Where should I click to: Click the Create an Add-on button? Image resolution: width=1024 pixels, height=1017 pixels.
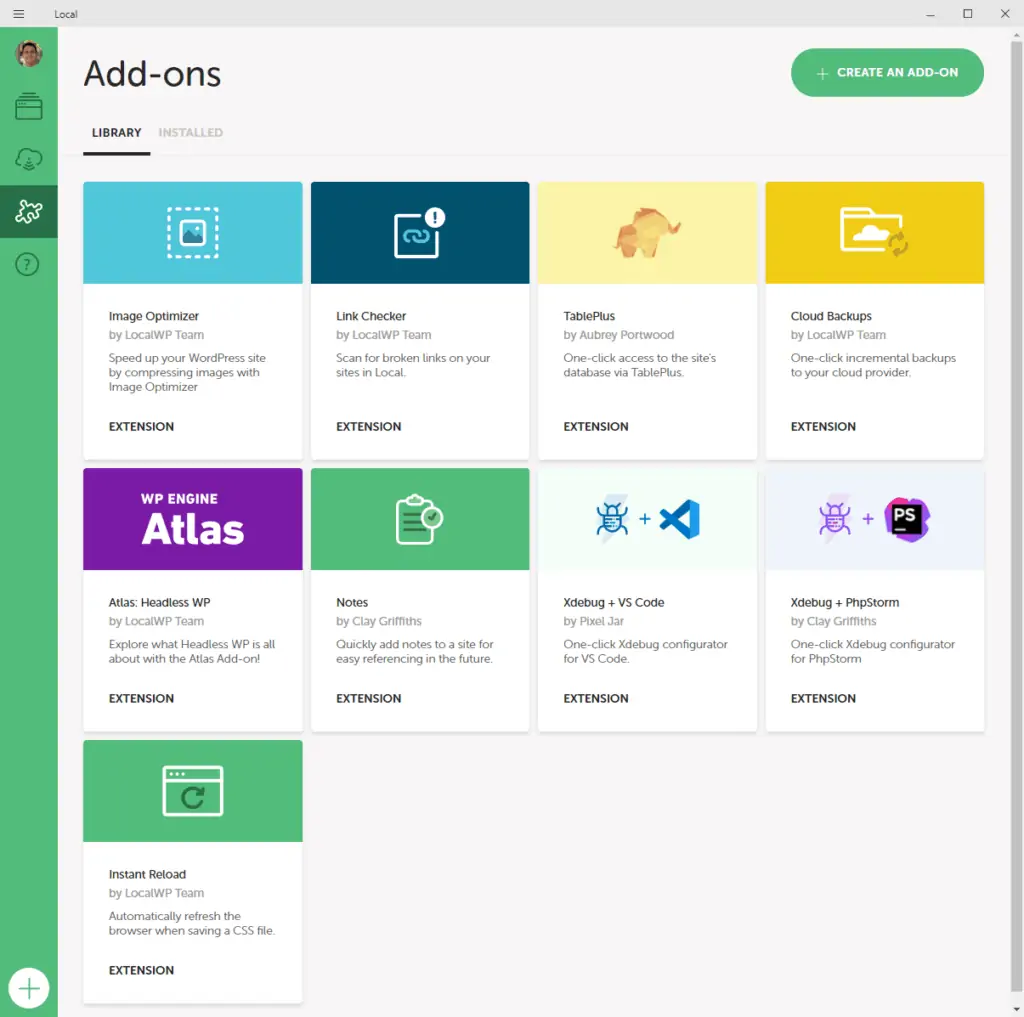[887, 73]
